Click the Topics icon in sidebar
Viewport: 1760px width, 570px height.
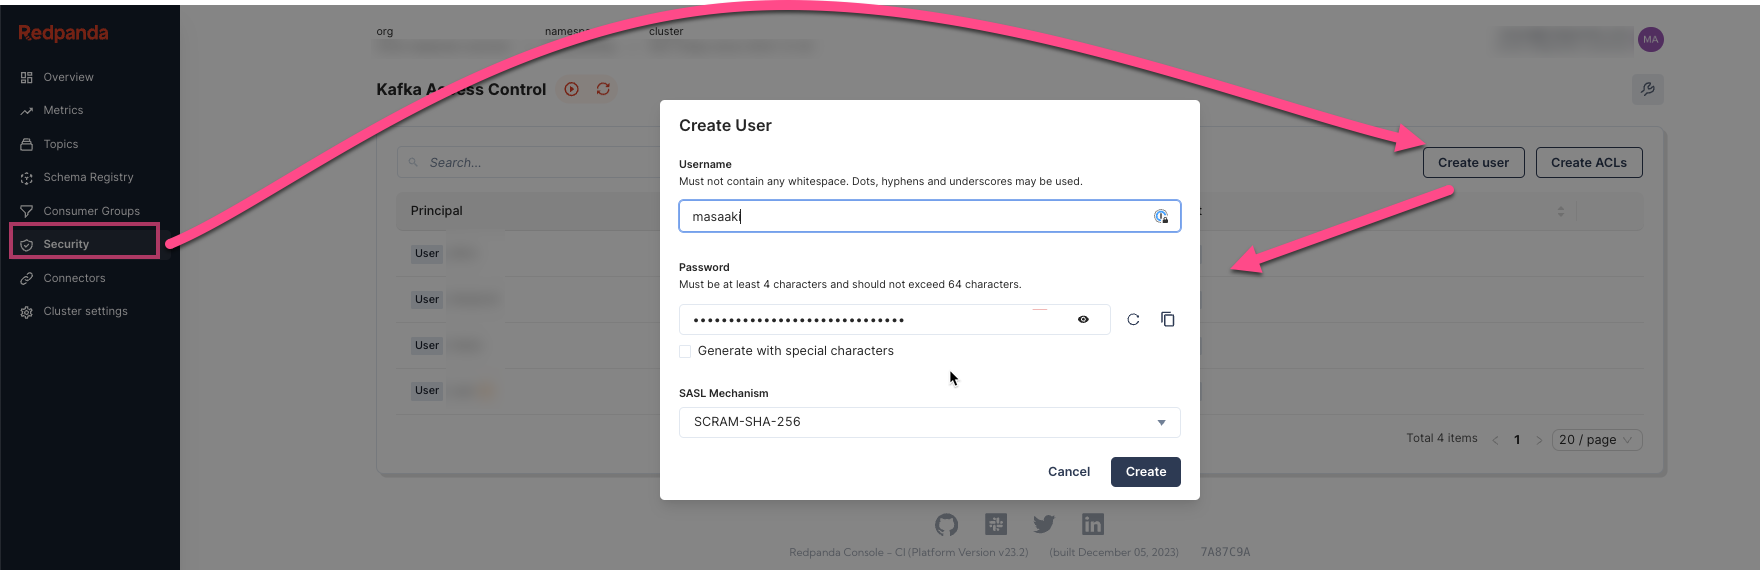pyautogui.click(x=27, y=144)
